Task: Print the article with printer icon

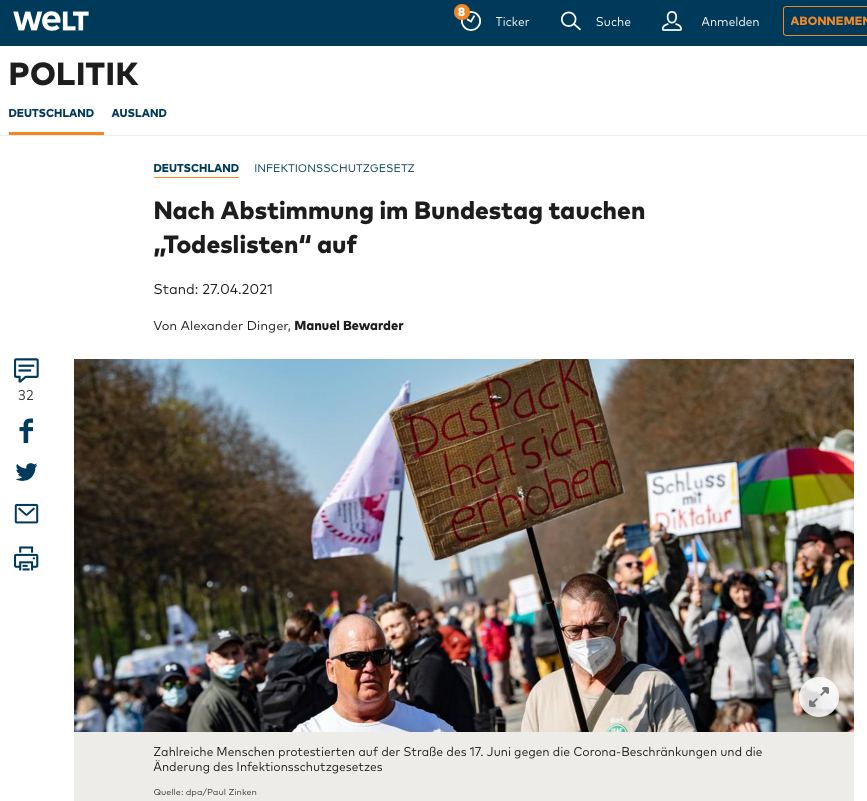Action: click(26, 558)
